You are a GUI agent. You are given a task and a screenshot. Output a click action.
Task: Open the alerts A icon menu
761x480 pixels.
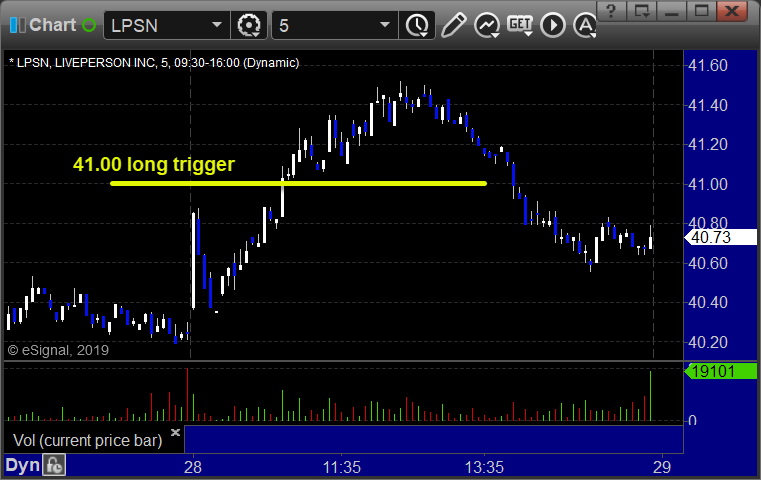585,25
